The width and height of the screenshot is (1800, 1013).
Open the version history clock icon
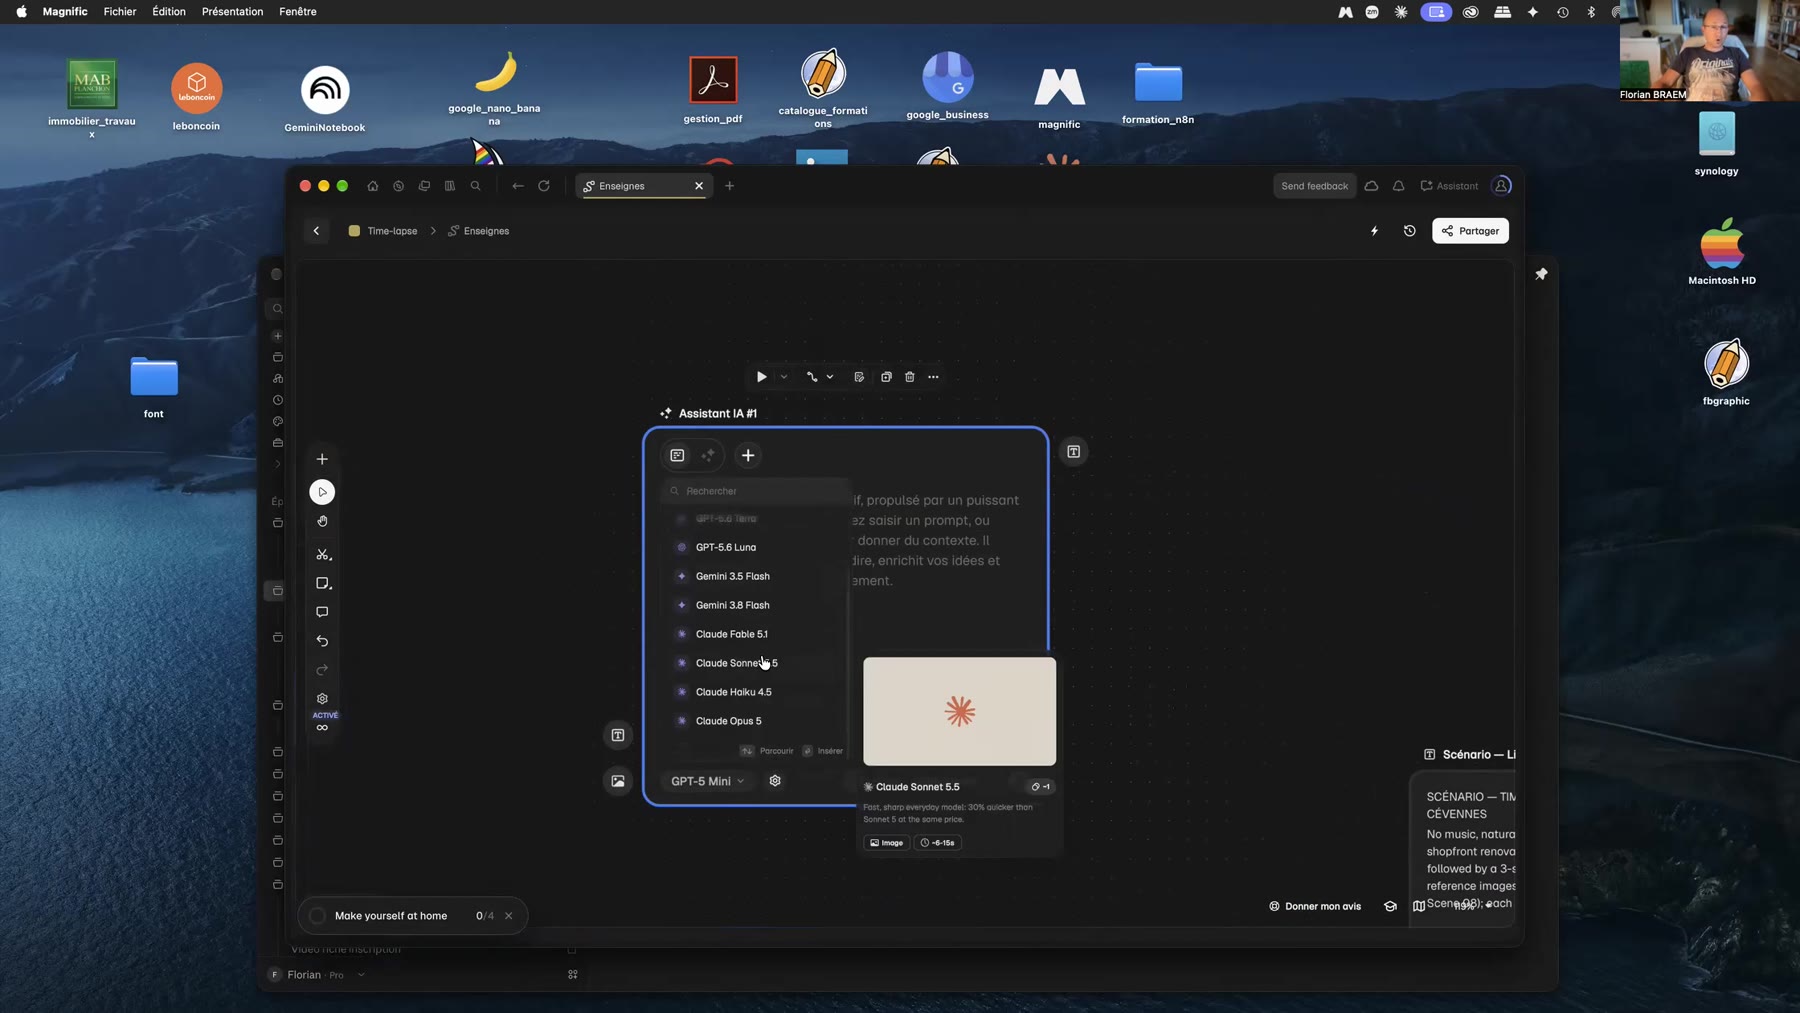click(x=1409, y=231)
